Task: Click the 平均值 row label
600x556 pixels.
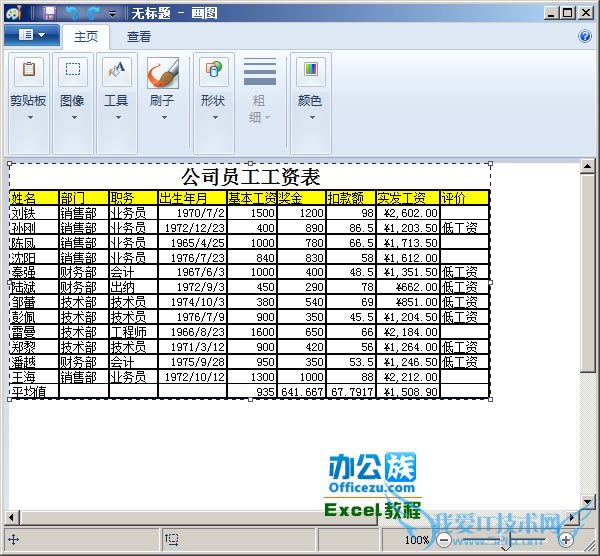Action: 34,392
